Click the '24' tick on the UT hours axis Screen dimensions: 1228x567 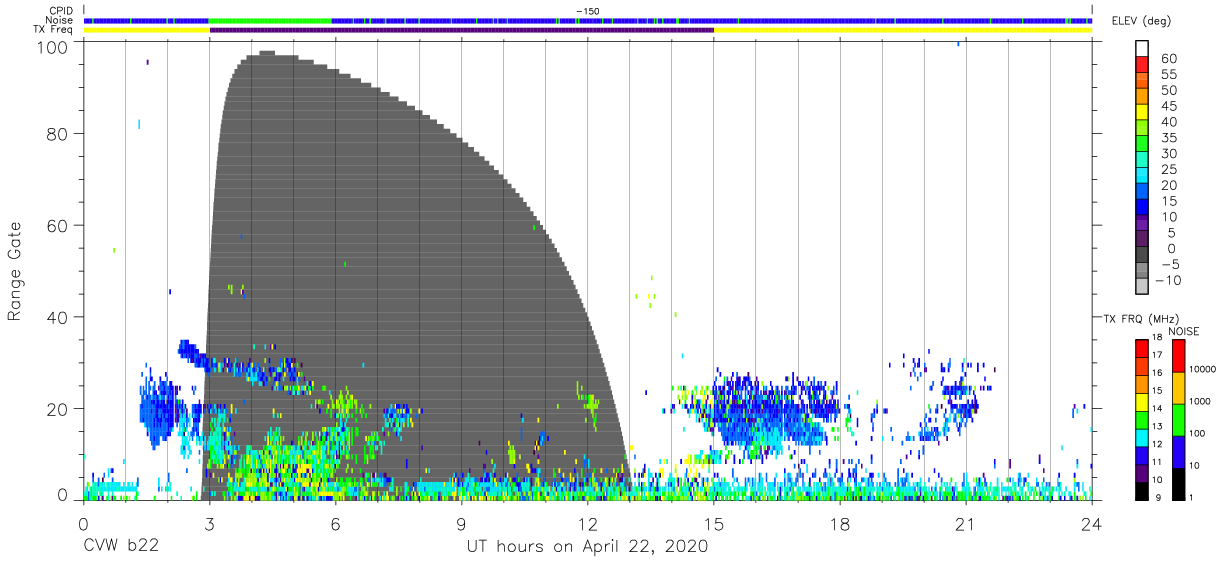click(x=1092, y=522)
